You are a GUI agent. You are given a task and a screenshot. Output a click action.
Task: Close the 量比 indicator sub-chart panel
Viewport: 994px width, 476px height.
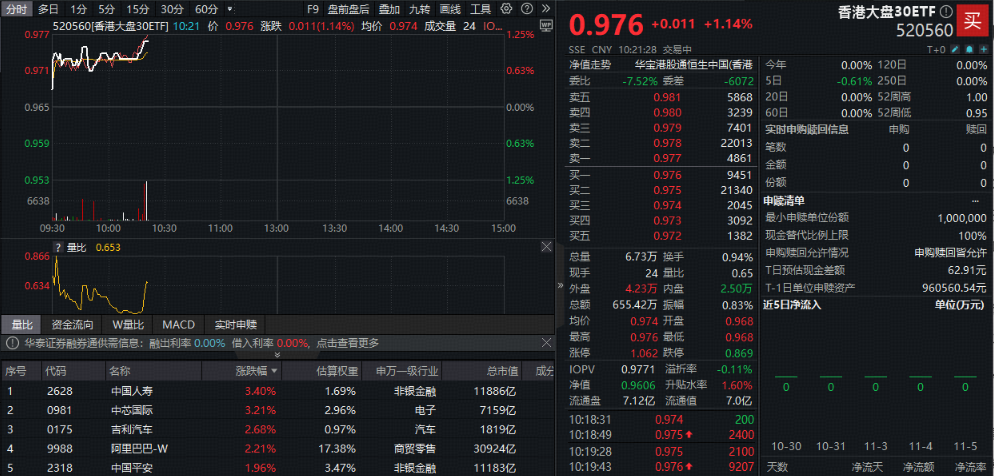tap(546, 247)
